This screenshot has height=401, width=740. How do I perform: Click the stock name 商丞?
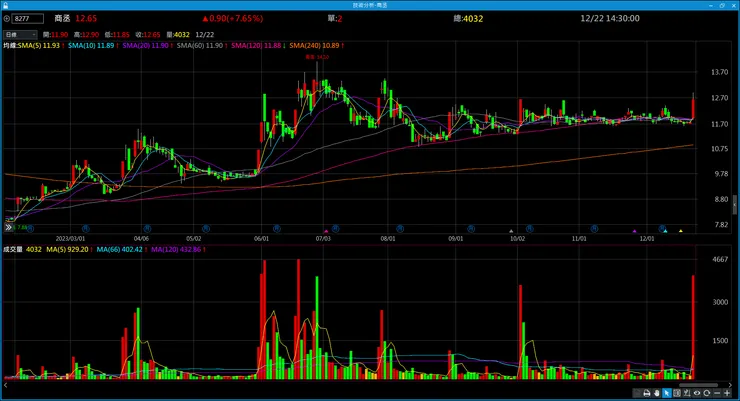tap(62, 18)
